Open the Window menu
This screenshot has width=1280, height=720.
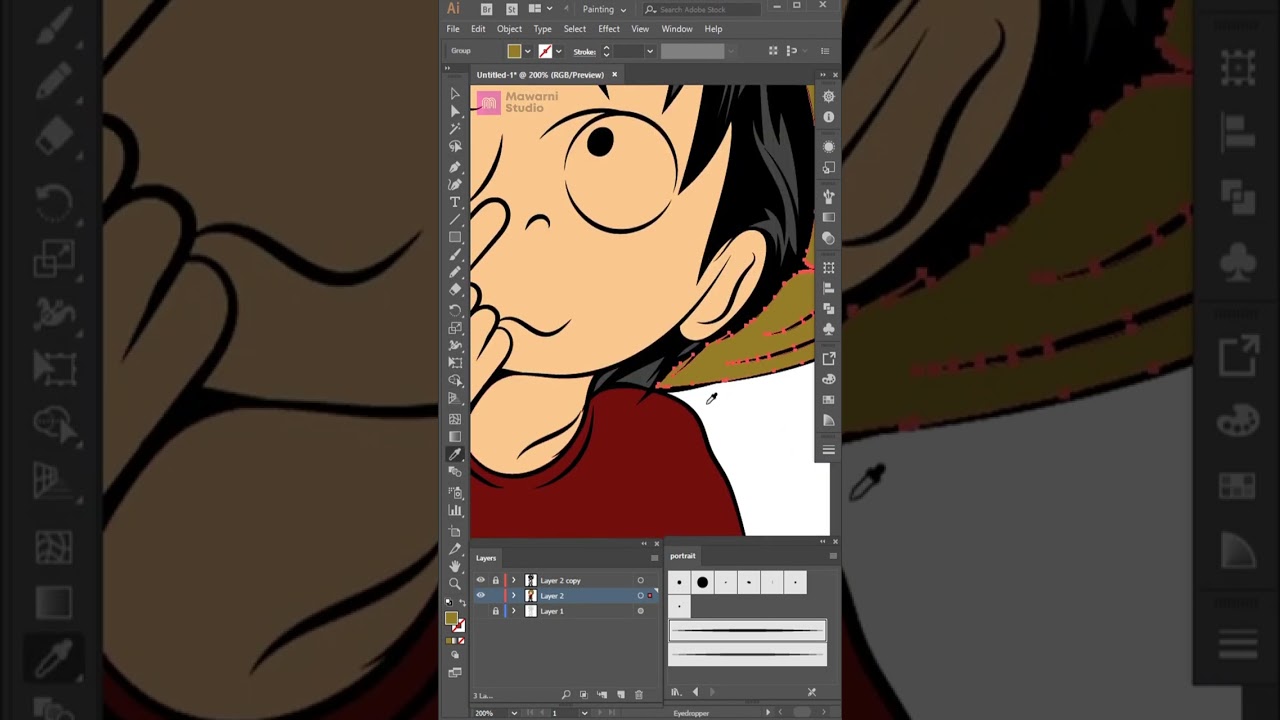click(677, 29)
